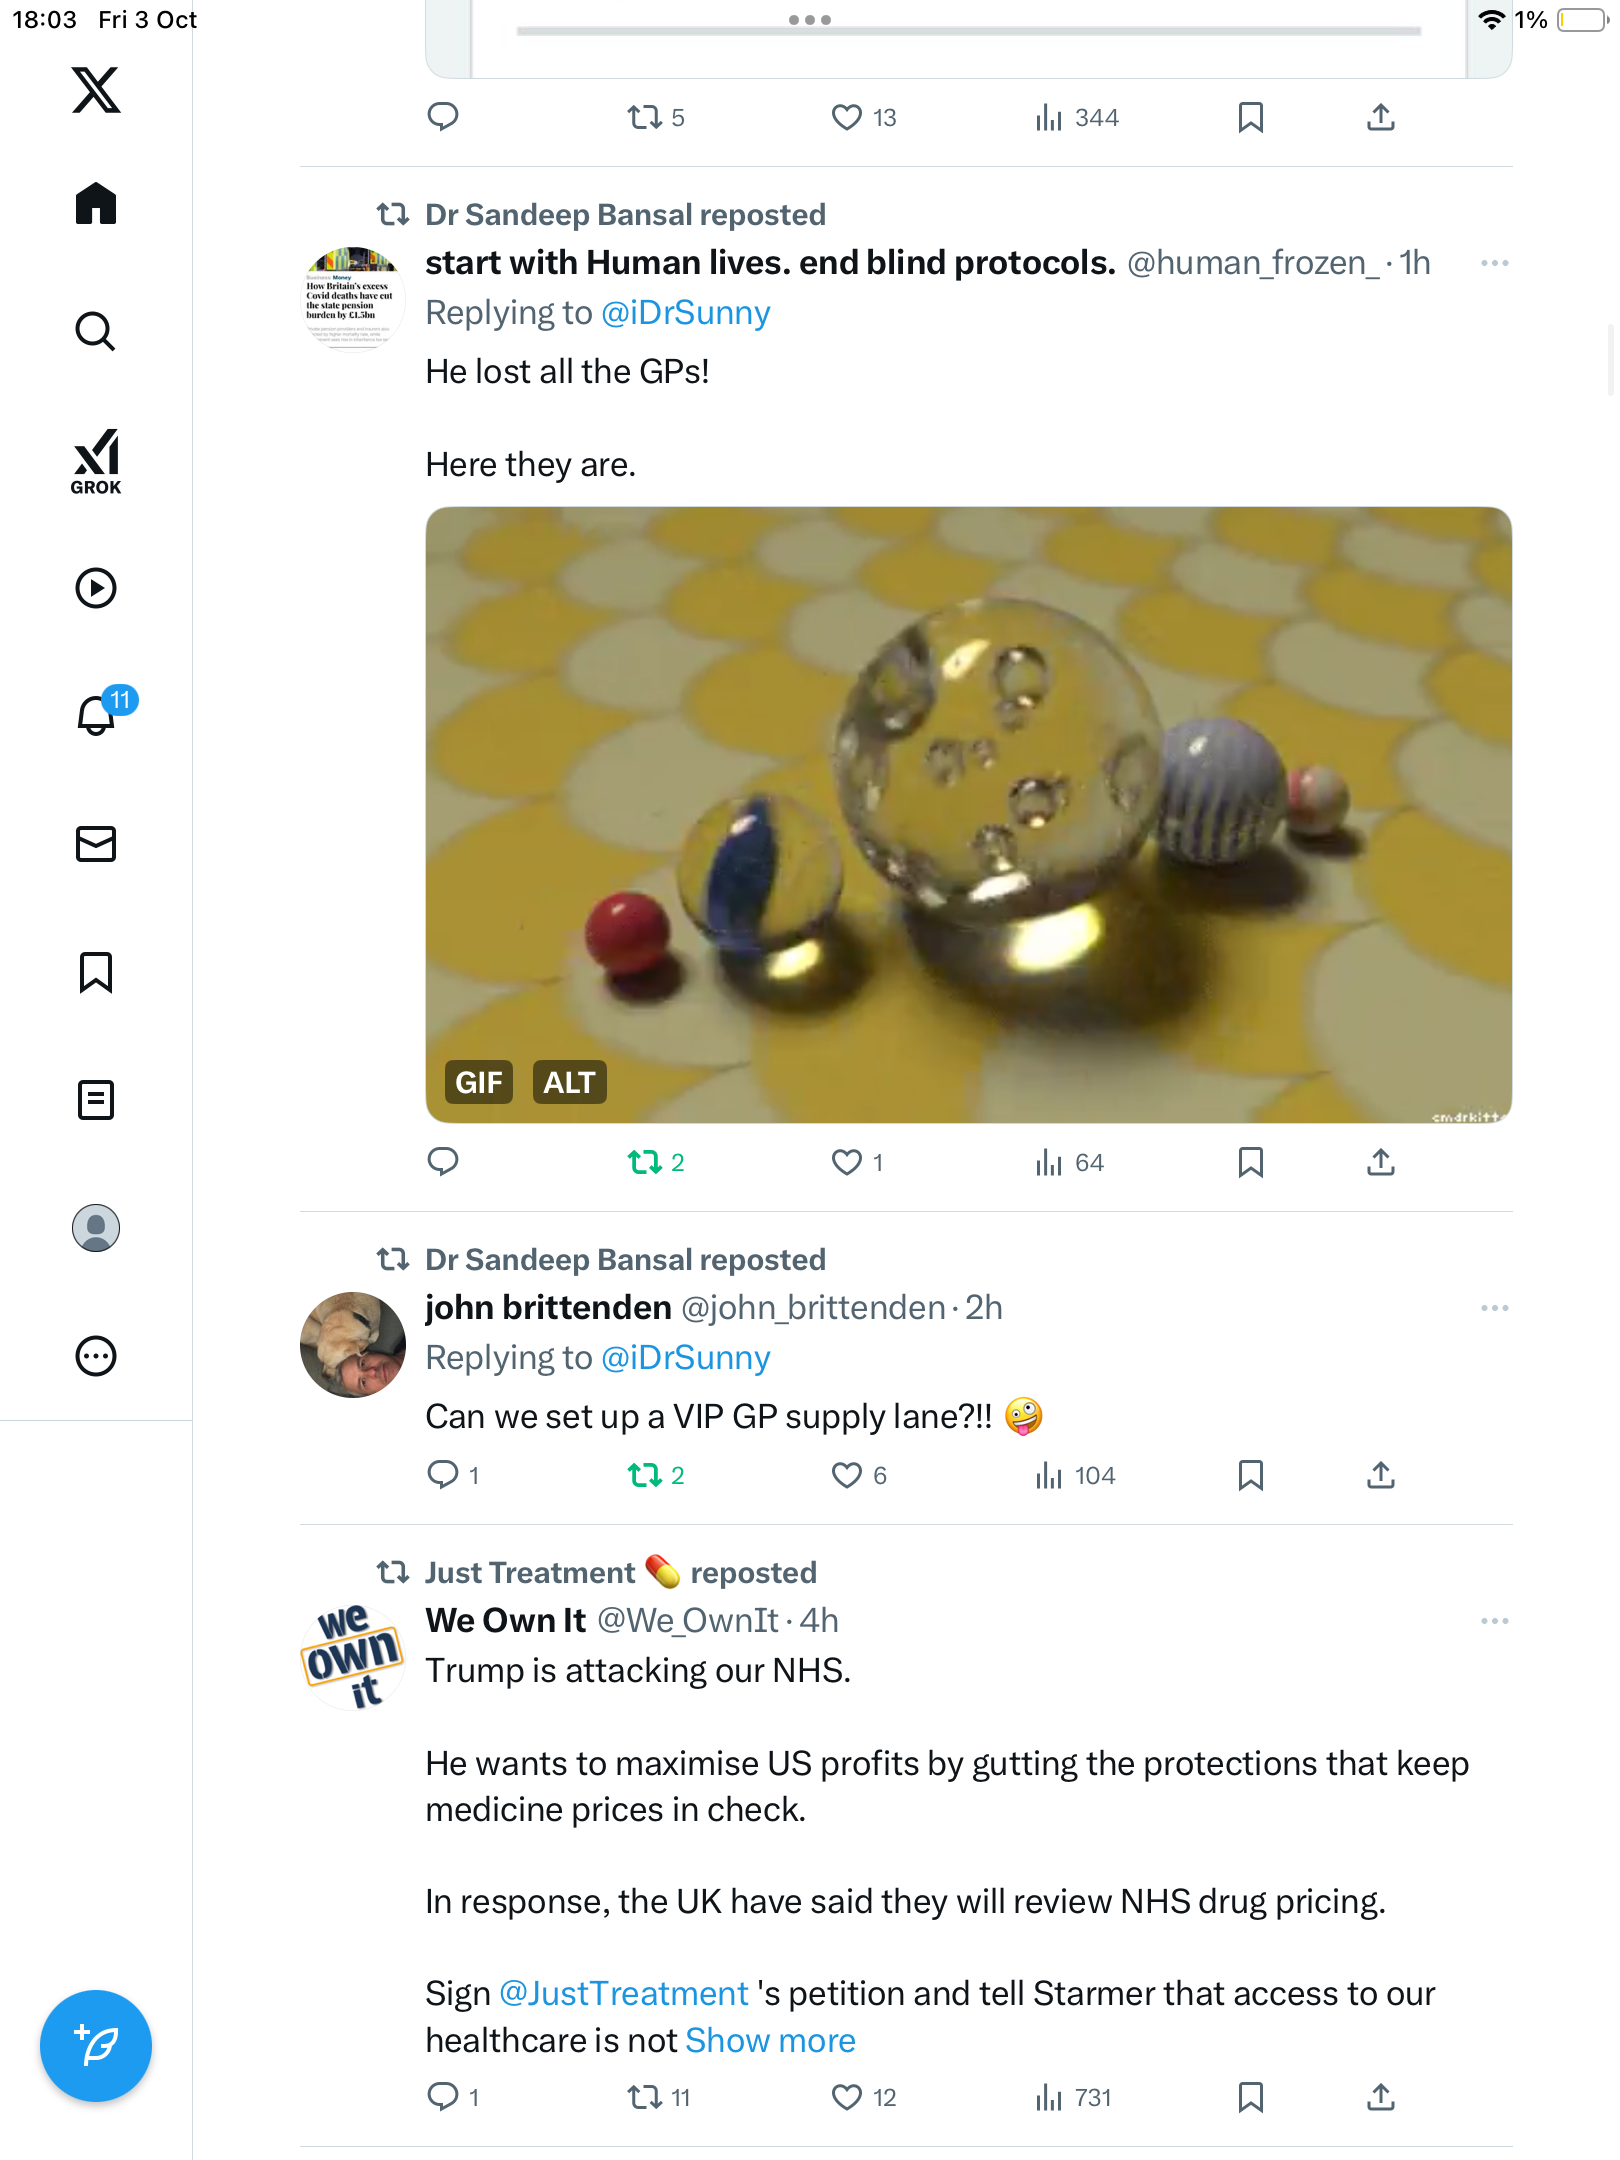Viewport: 1620px width, 2160px height.
Task: Open more options on We Own It post
Action: click(x=1494, y=1621)
